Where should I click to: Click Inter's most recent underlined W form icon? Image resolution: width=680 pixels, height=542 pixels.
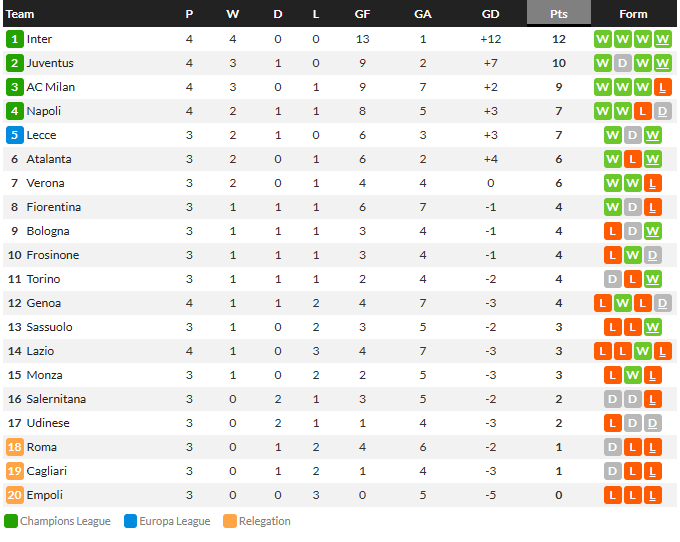(x=662, y=39)
